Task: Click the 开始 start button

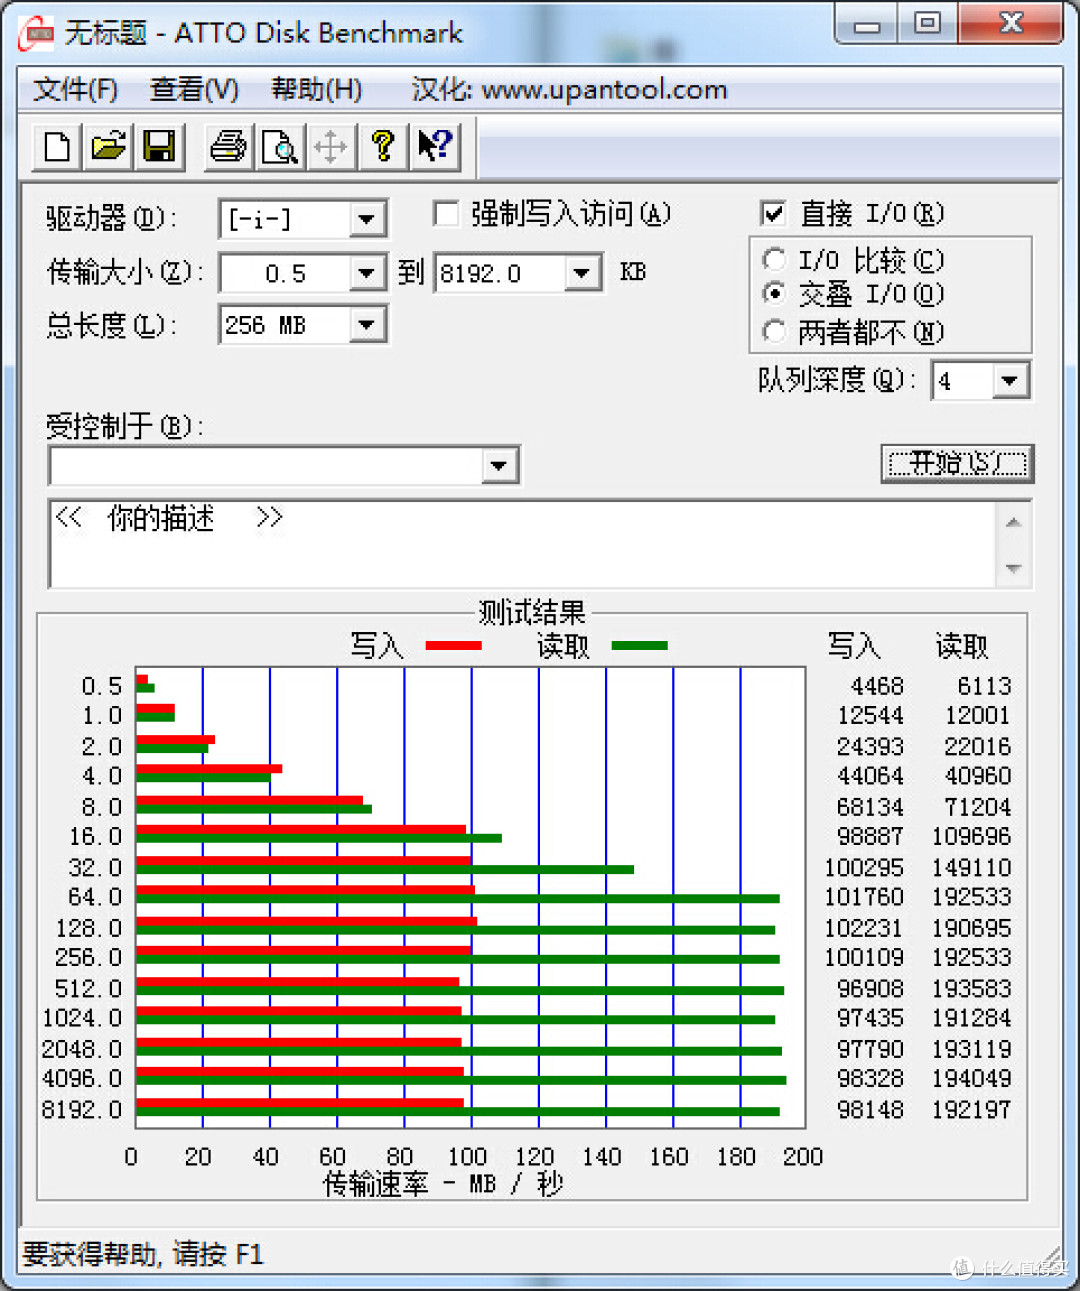Action: [x=957, y=463]
